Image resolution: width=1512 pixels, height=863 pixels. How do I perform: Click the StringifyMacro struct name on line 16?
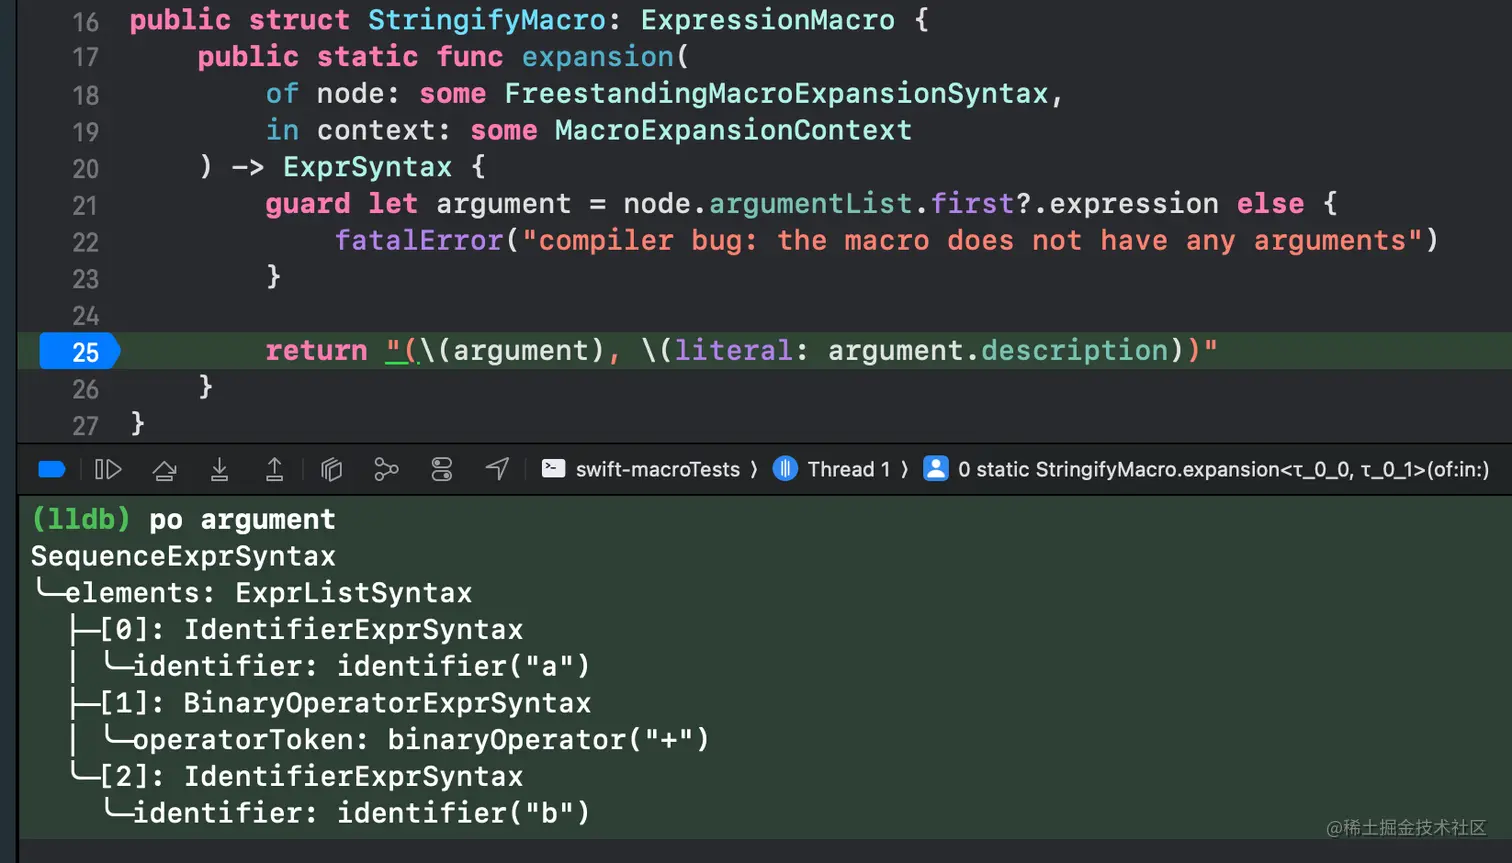(487, 20)
